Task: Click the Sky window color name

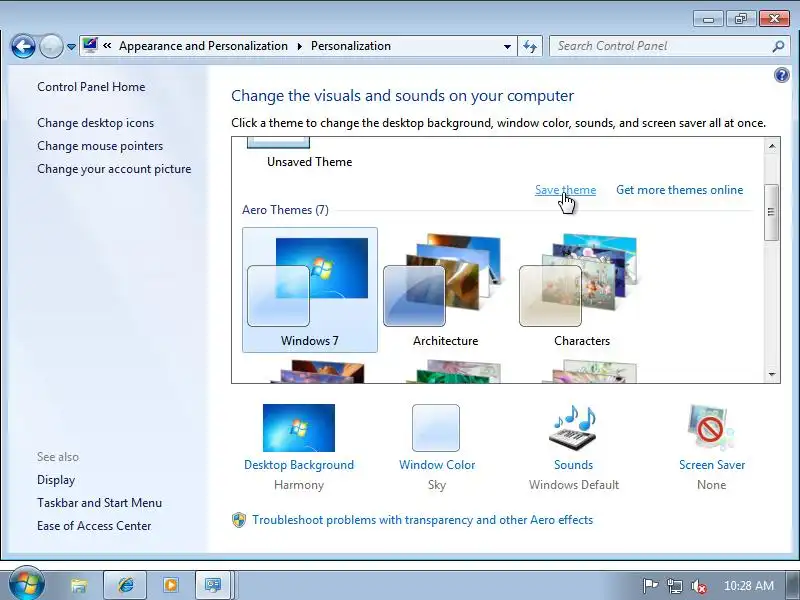Action: coord(437,485)
